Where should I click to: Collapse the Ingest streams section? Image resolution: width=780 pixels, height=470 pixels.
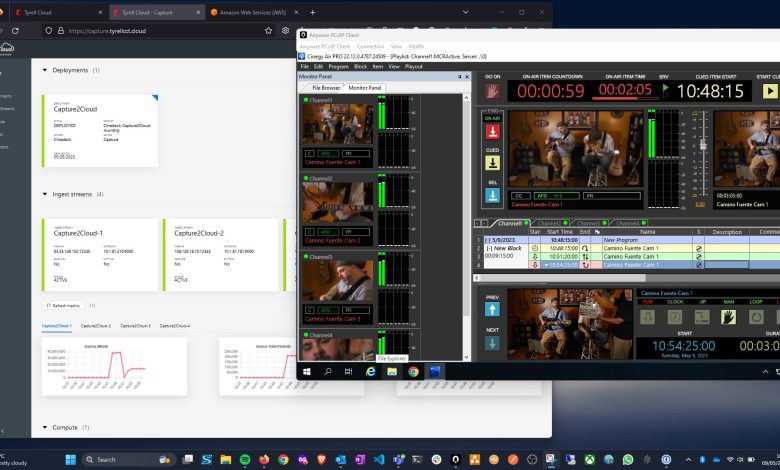pos(45,194)
